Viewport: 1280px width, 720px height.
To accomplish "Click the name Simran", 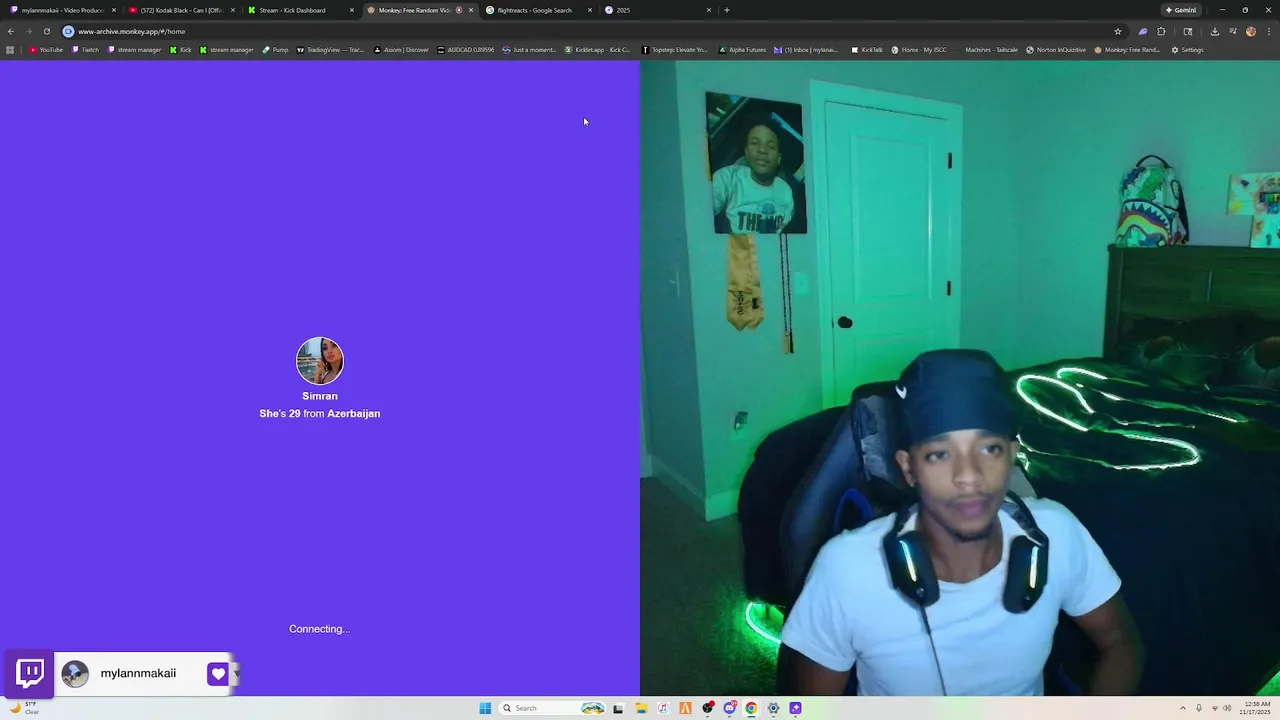I will (320, 396).
